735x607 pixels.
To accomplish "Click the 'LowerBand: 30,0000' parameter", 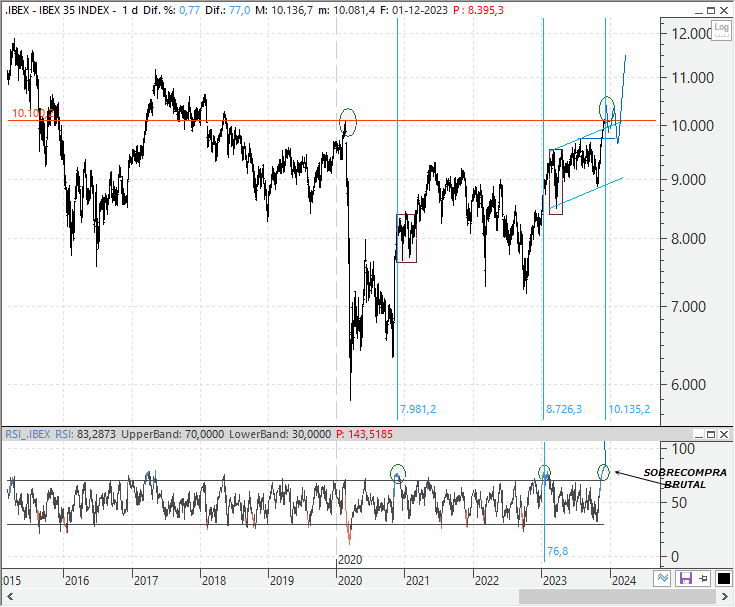I will click(x=280, y=434).
